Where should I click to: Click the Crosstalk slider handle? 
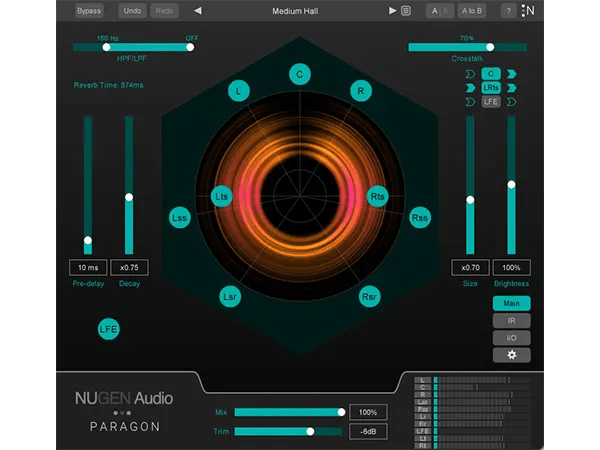[x=490, y=47]
